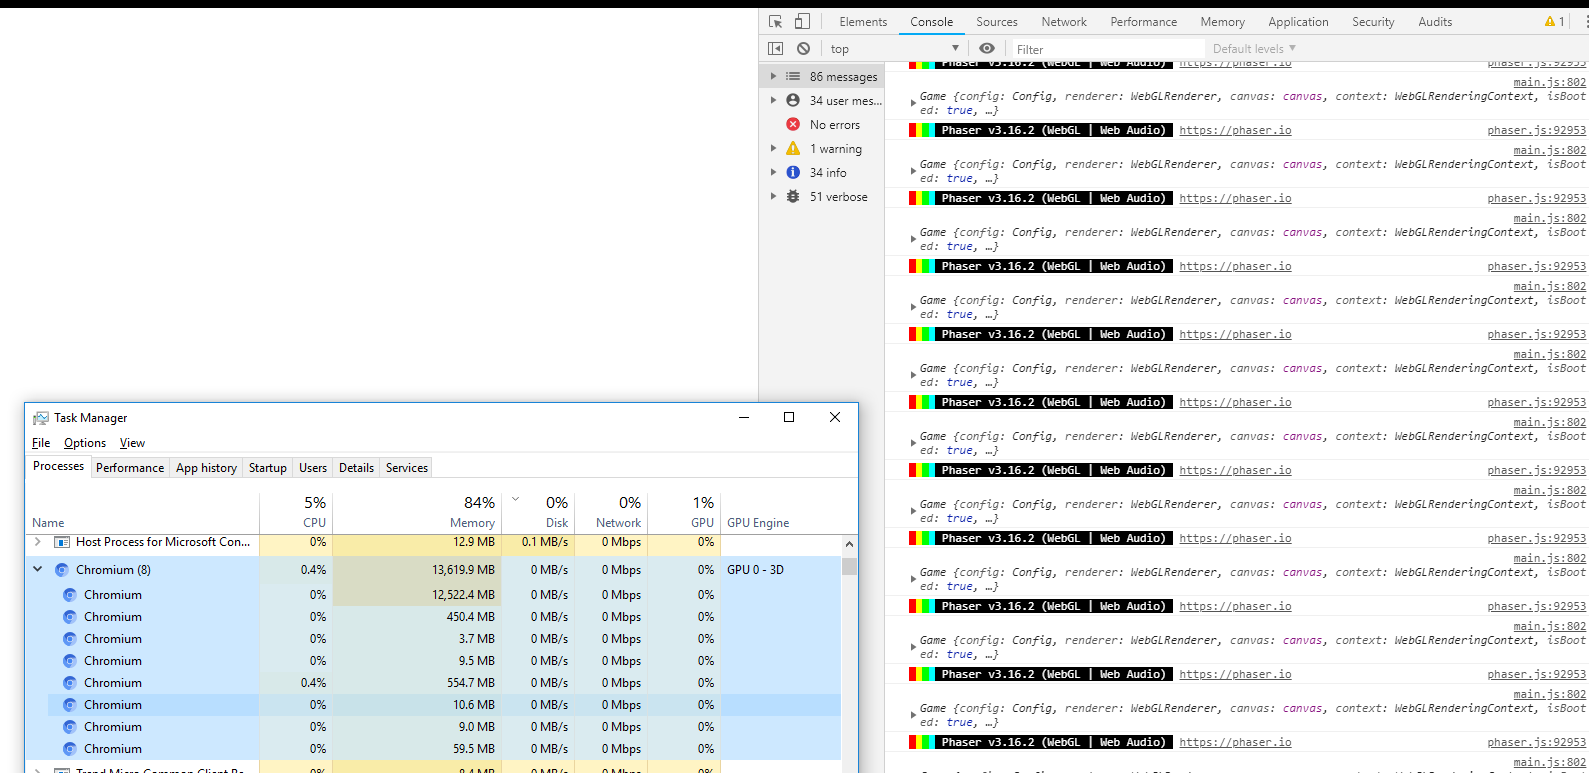Click the blue info icon beside 34 info
Screen dimensions: 1589x773
pyautogui.click(x=793, y=172)
